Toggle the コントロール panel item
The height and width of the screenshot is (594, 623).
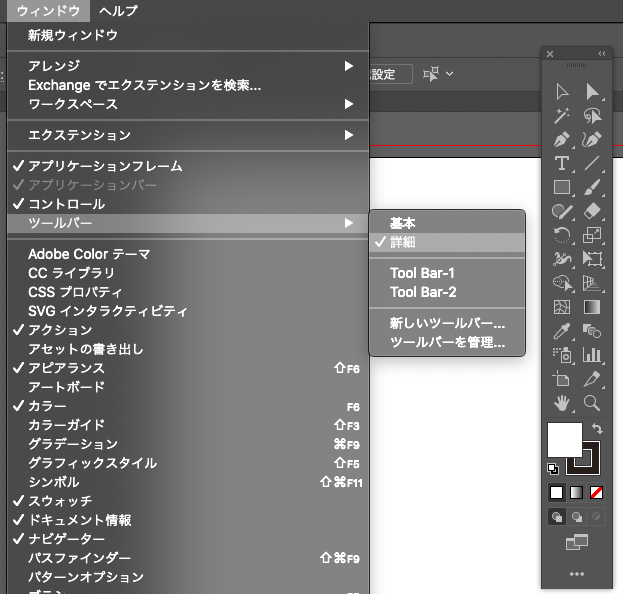pos(188,204)
